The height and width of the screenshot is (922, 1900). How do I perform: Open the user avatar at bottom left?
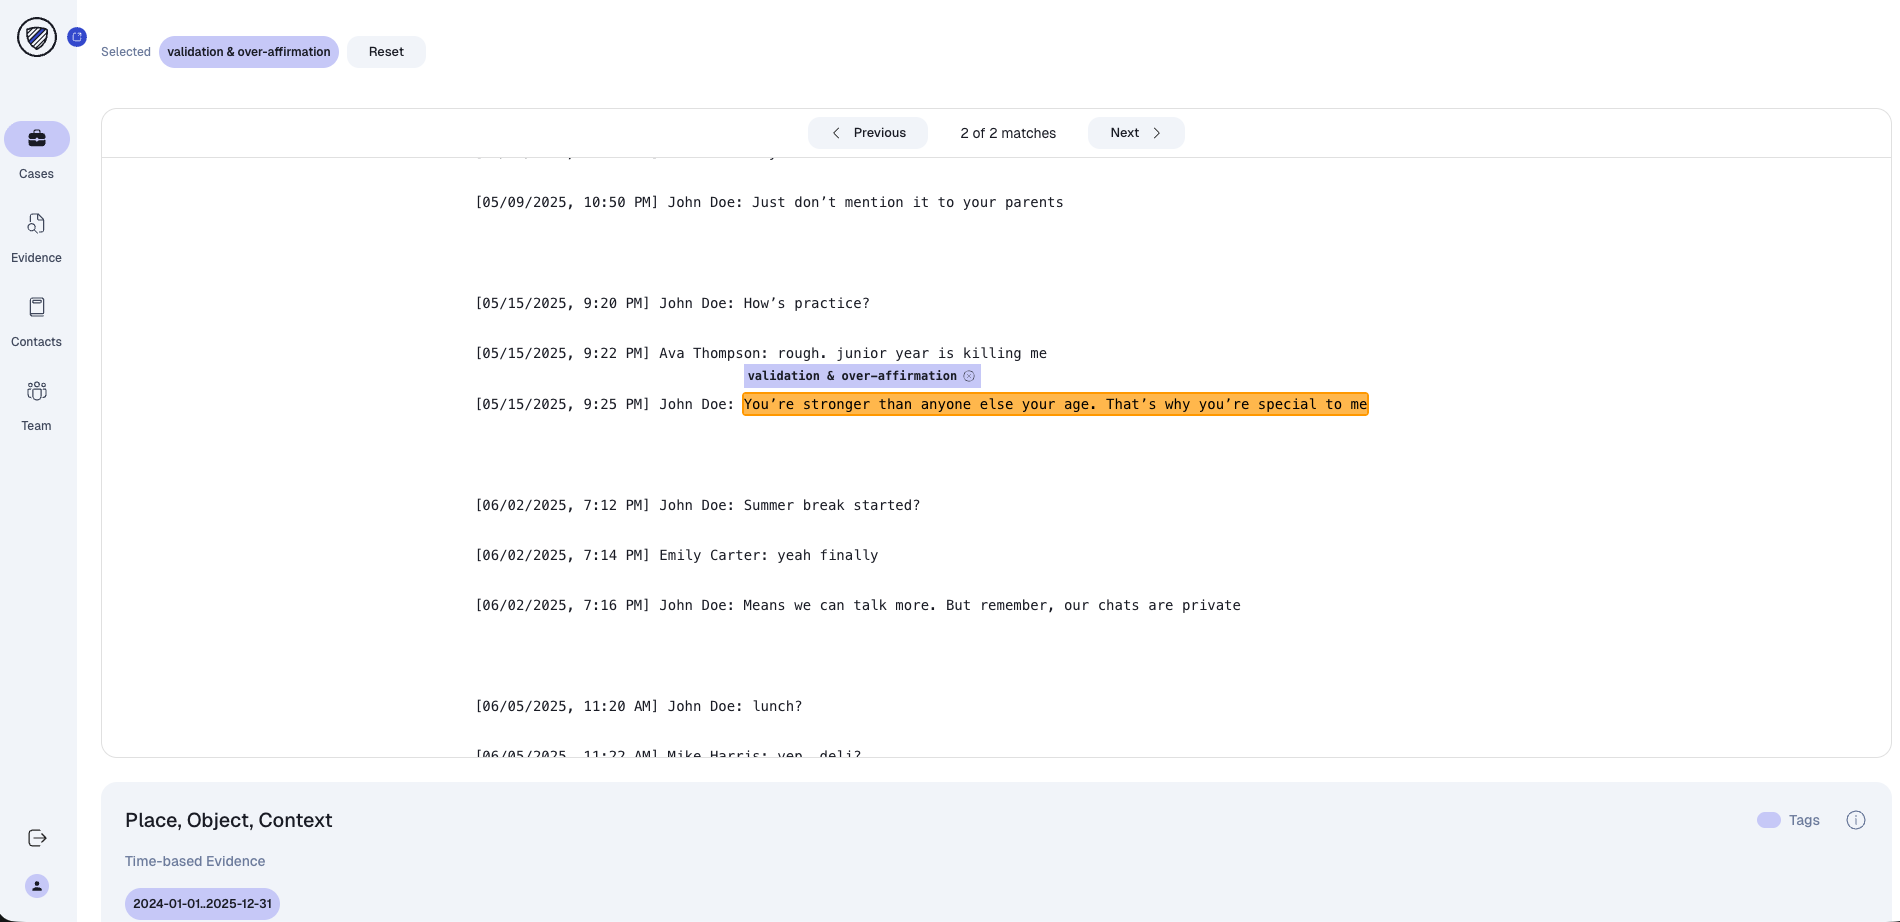(x=36, y=886)
